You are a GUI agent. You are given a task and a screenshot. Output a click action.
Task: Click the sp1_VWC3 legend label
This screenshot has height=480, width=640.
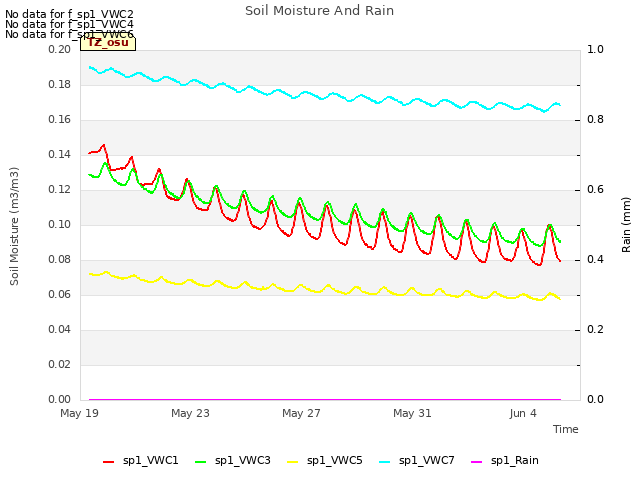click(242, 460)
